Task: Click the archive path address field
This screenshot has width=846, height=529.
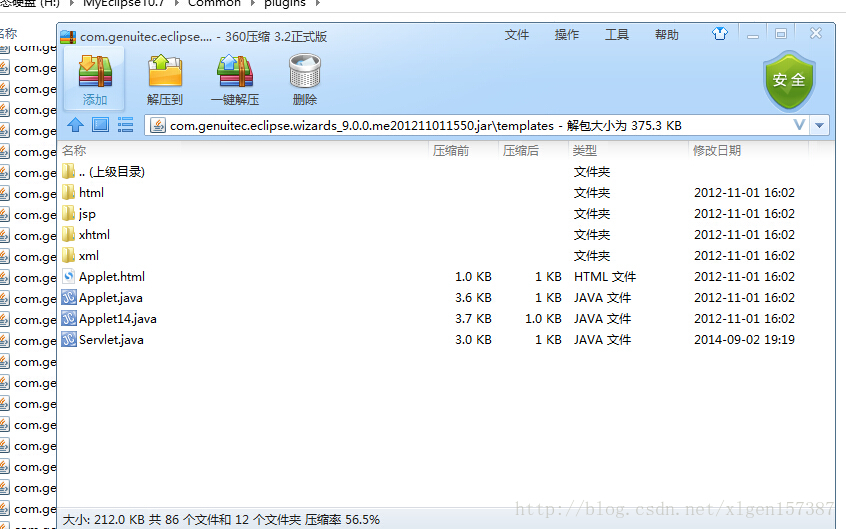Action: click(477, 125)
